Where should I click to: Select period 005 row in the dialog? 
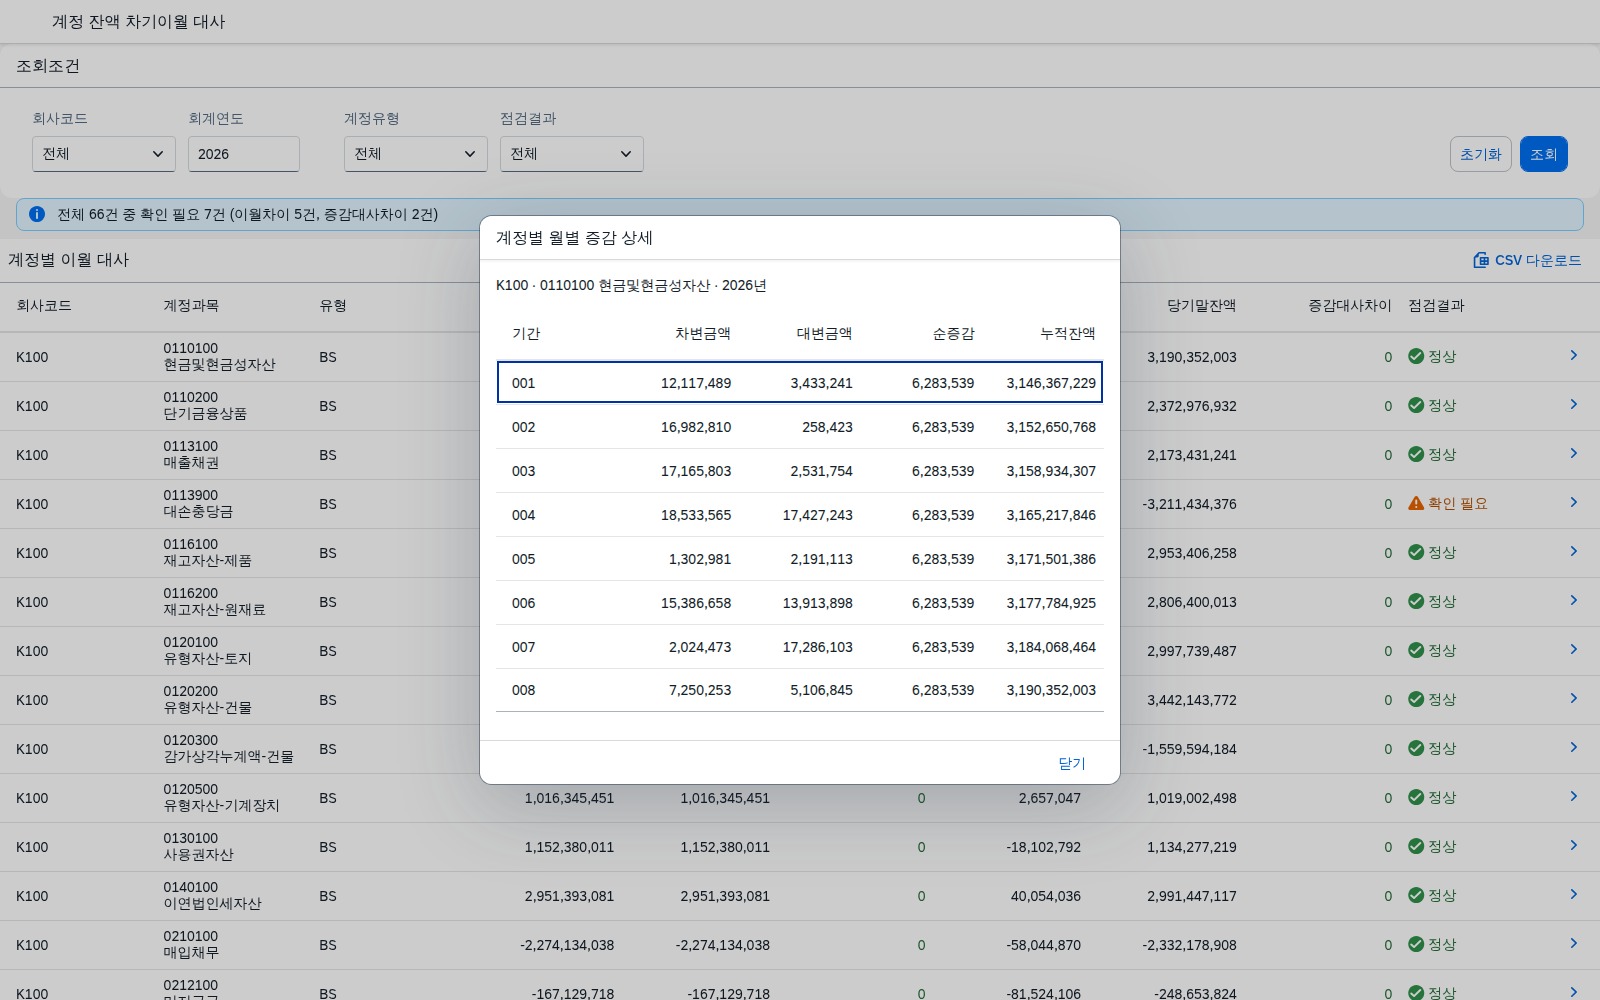[x=800, y=559]
